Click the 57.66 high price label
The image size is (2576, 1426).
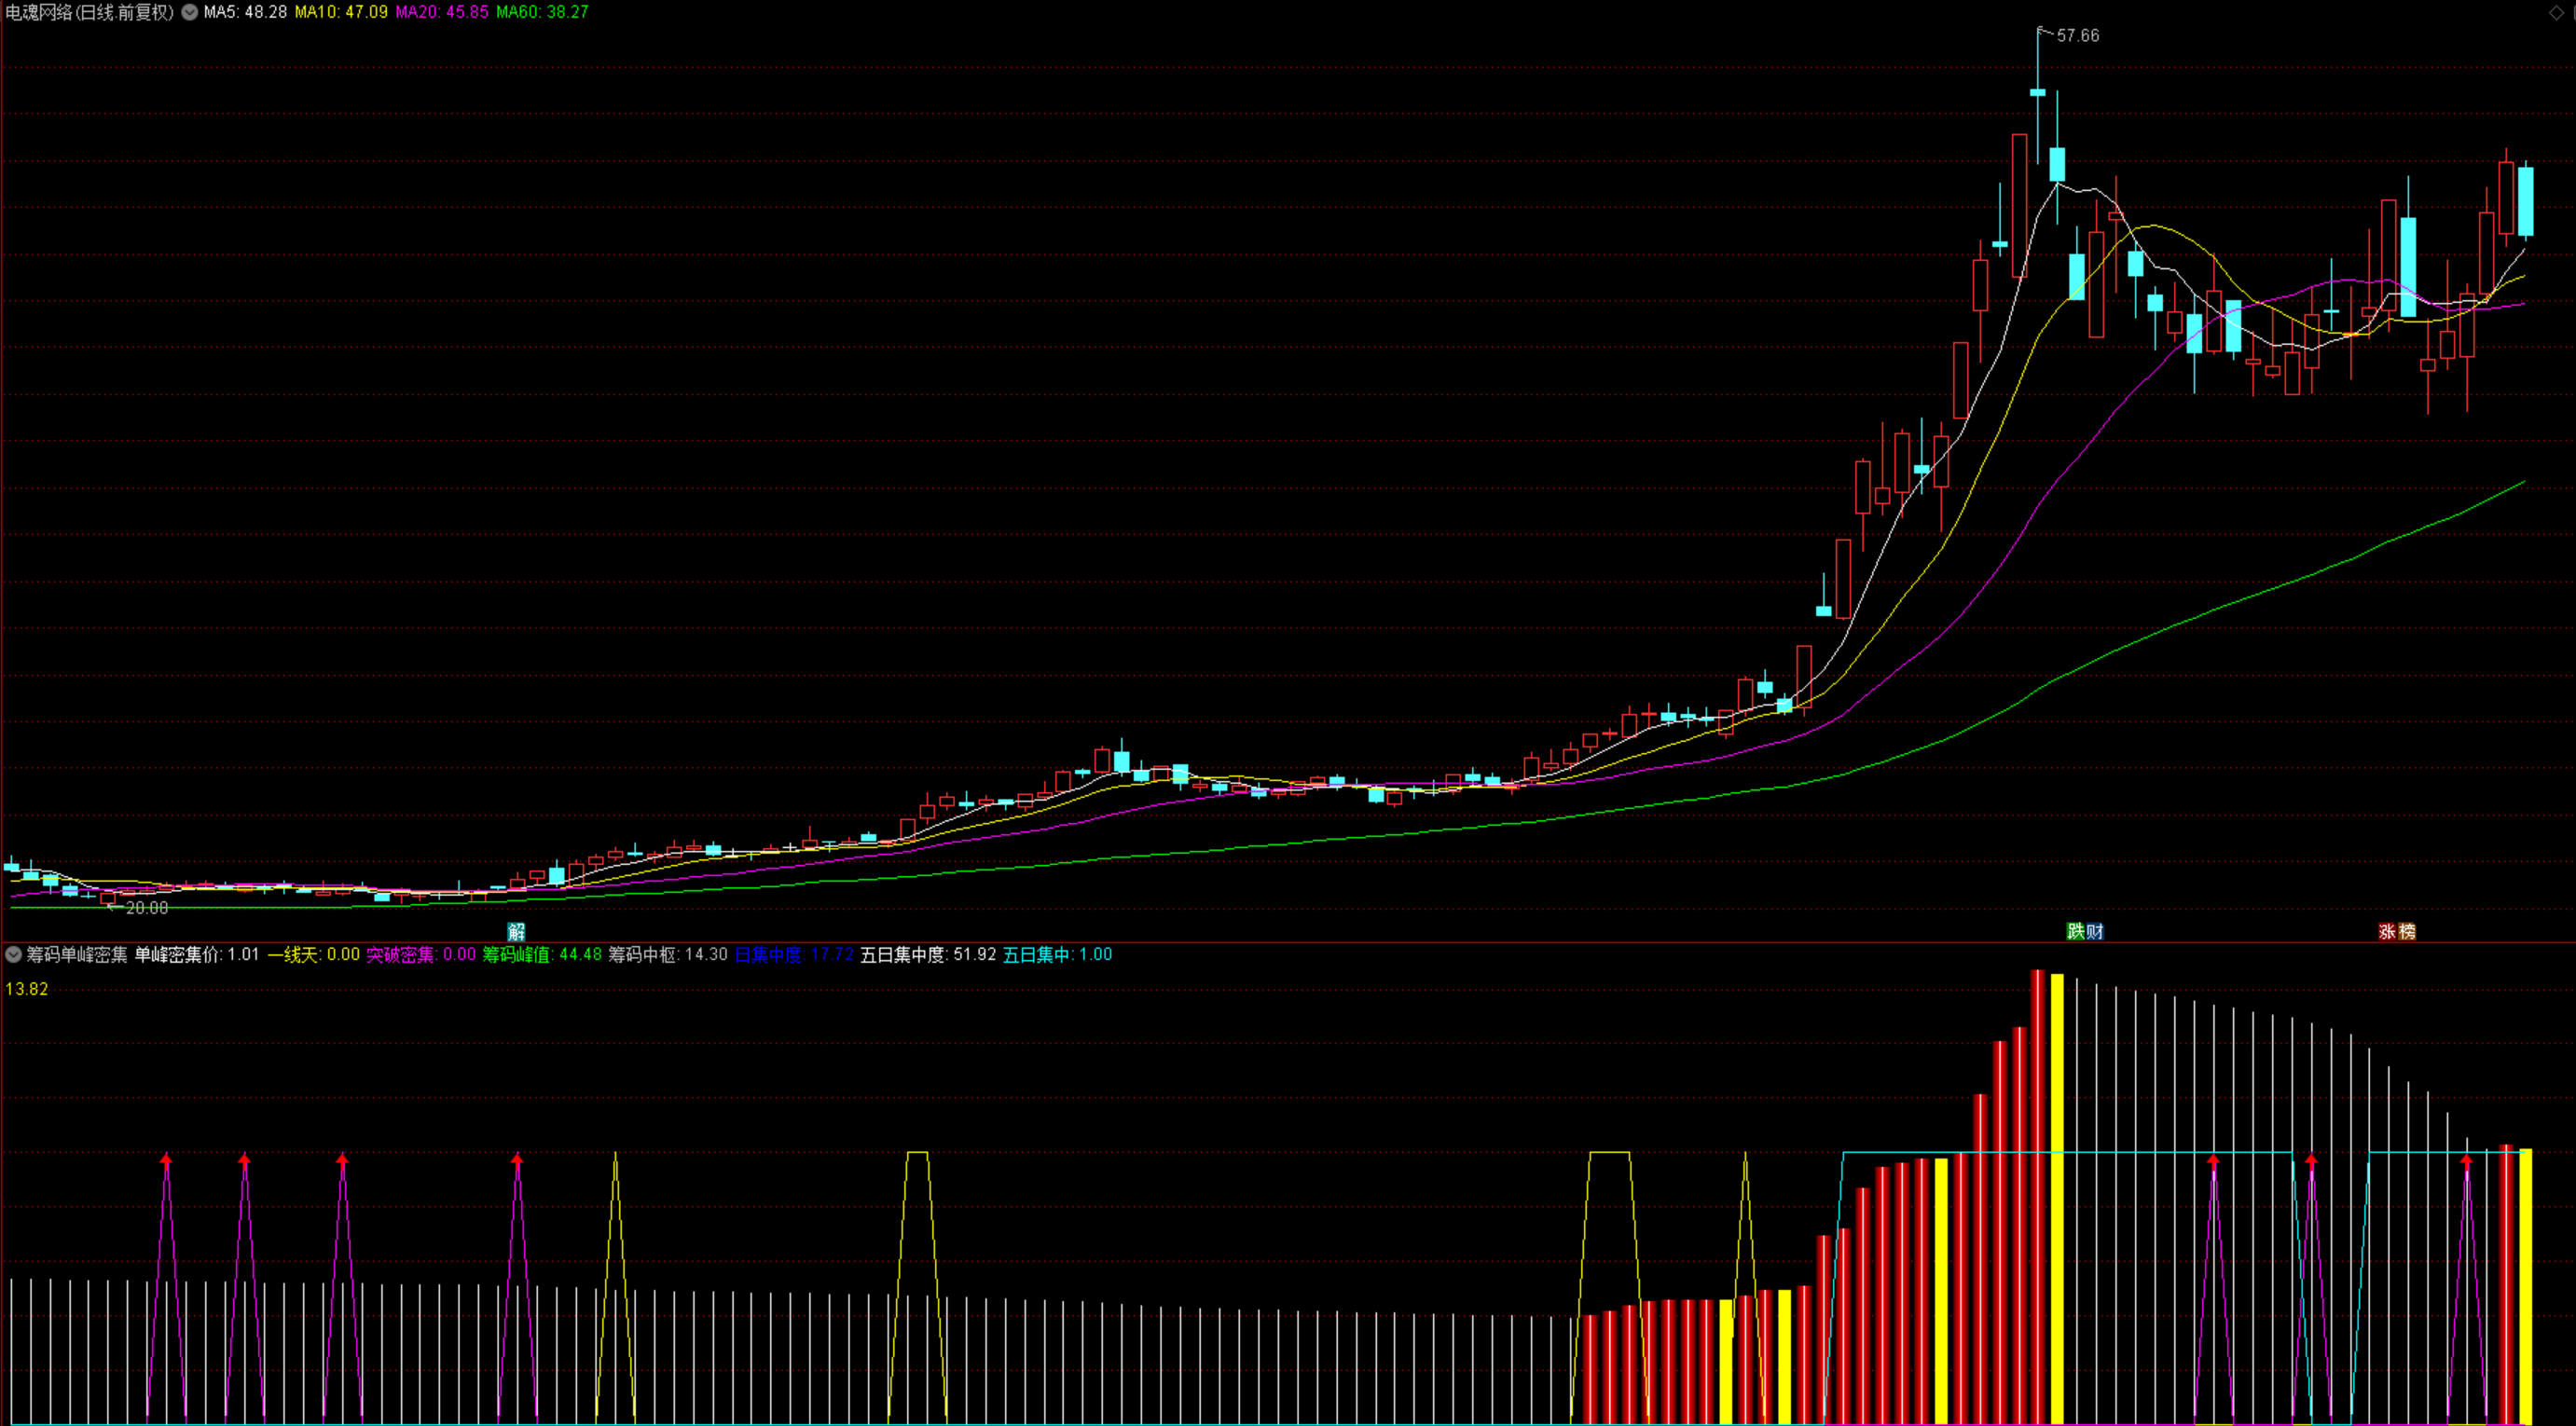click(x=2078, y=36)
